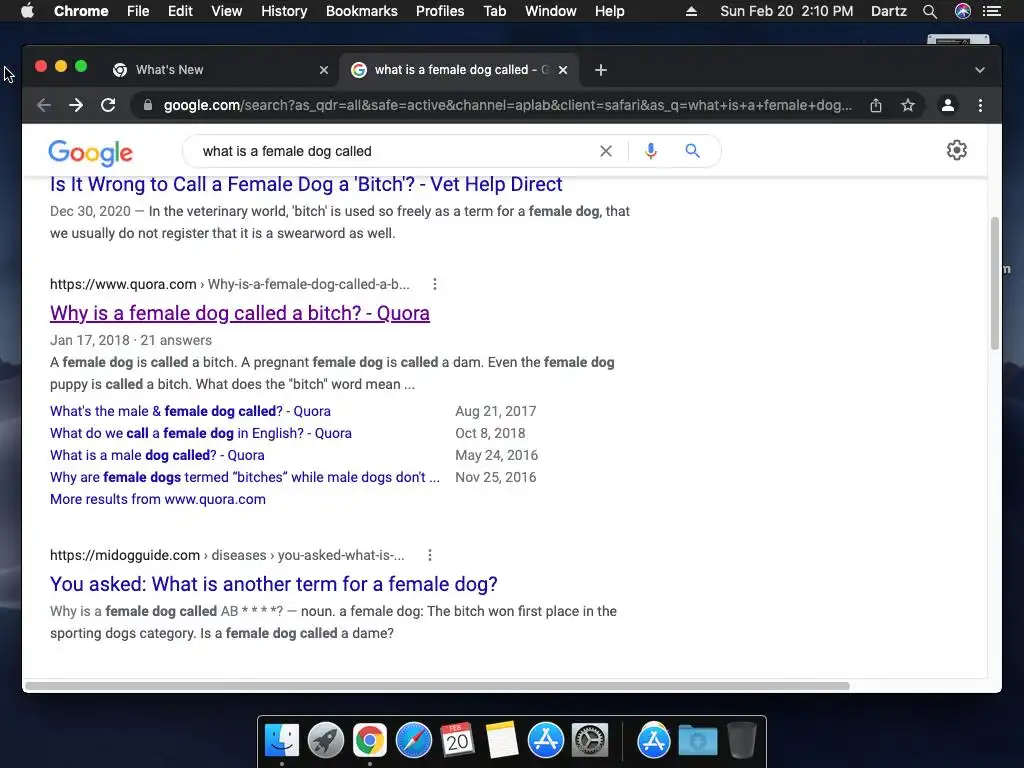Open 'What's the male & female dog called?' link
This screenshot has width=1024, height=768.
point(190,411)
